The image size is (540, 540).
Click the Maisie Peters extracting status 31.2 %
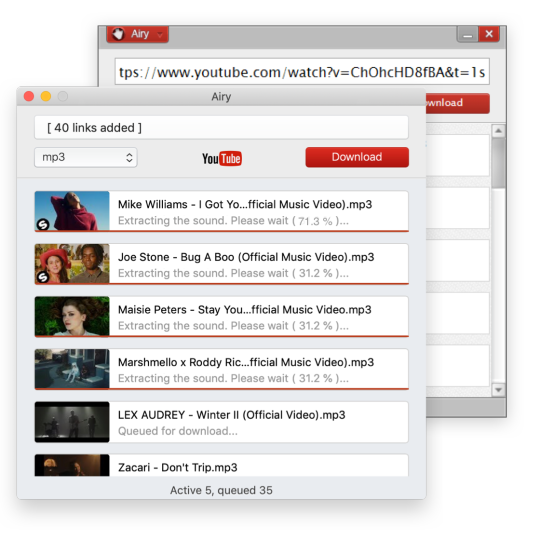pos(233,326)
